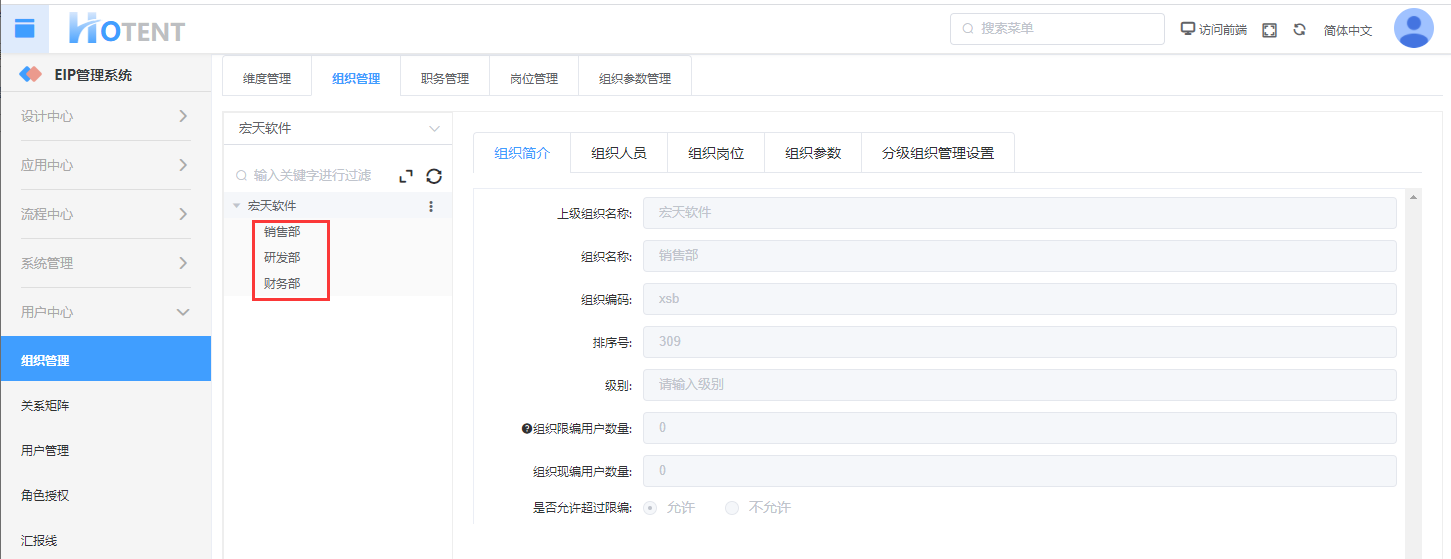Switch language via 简体中文
Screen dimensions: 1451x559
tap(1347, 30)
